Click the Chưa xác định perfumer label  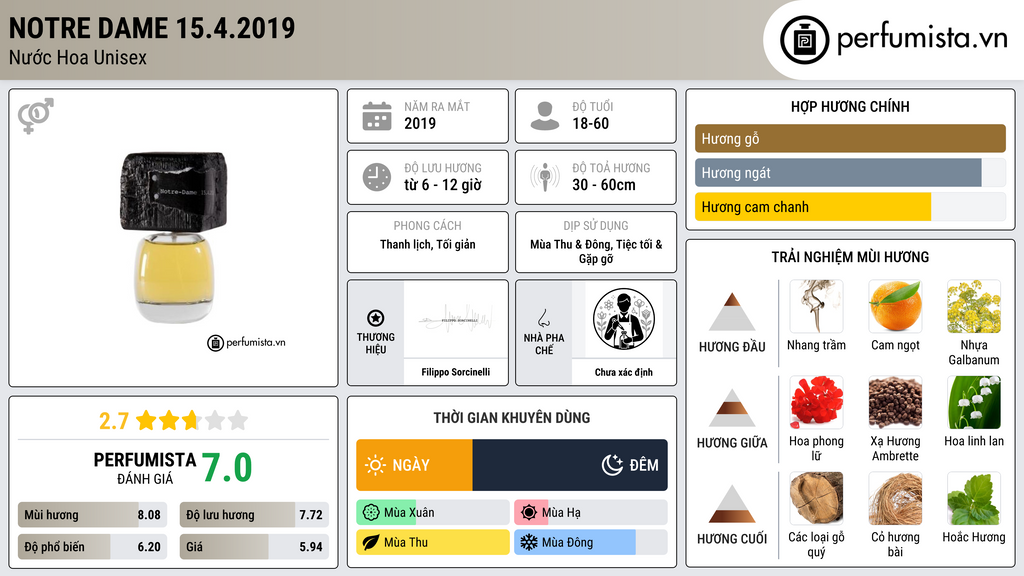point(624,372)
